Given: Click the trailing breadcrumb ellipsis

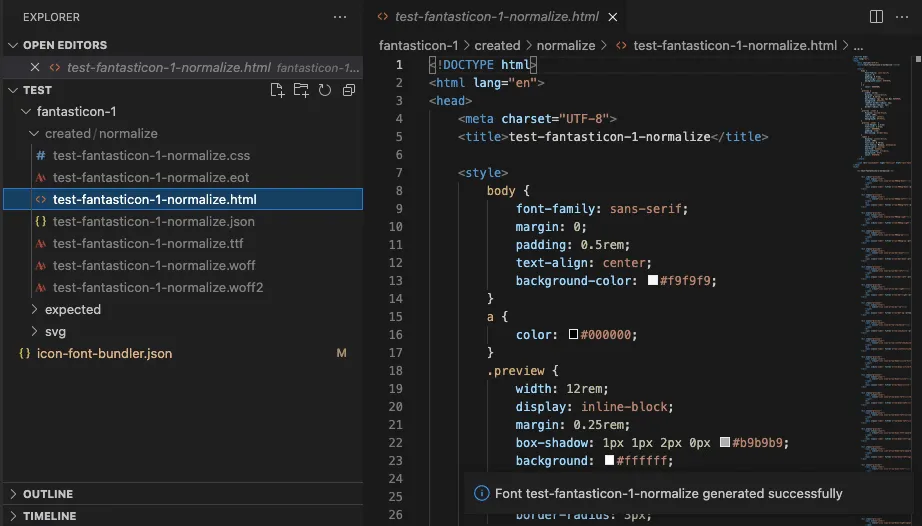Looking at the screenshot, I should click(x=858, y=46).
